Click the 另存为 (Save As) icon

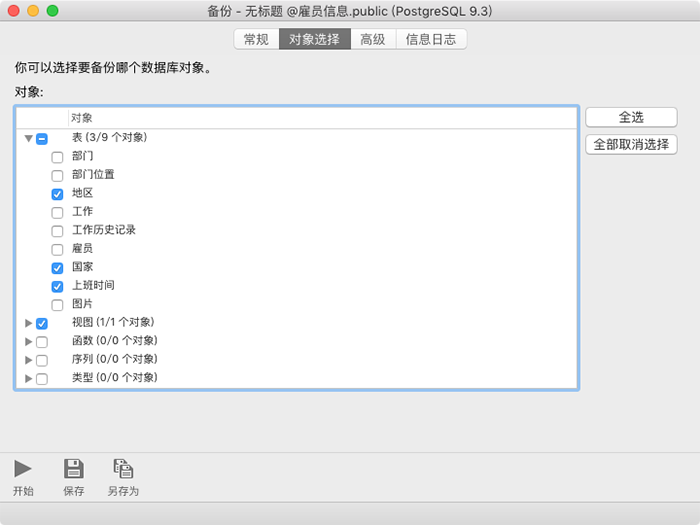coord(123,468)
